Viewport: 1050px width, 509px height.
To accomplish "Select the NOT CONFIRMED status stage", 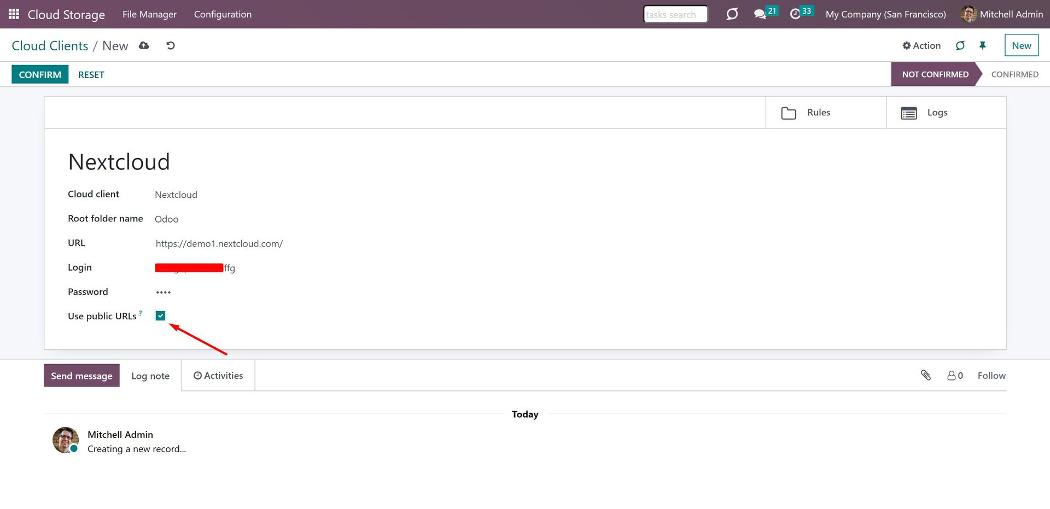I will coord(935,74).
